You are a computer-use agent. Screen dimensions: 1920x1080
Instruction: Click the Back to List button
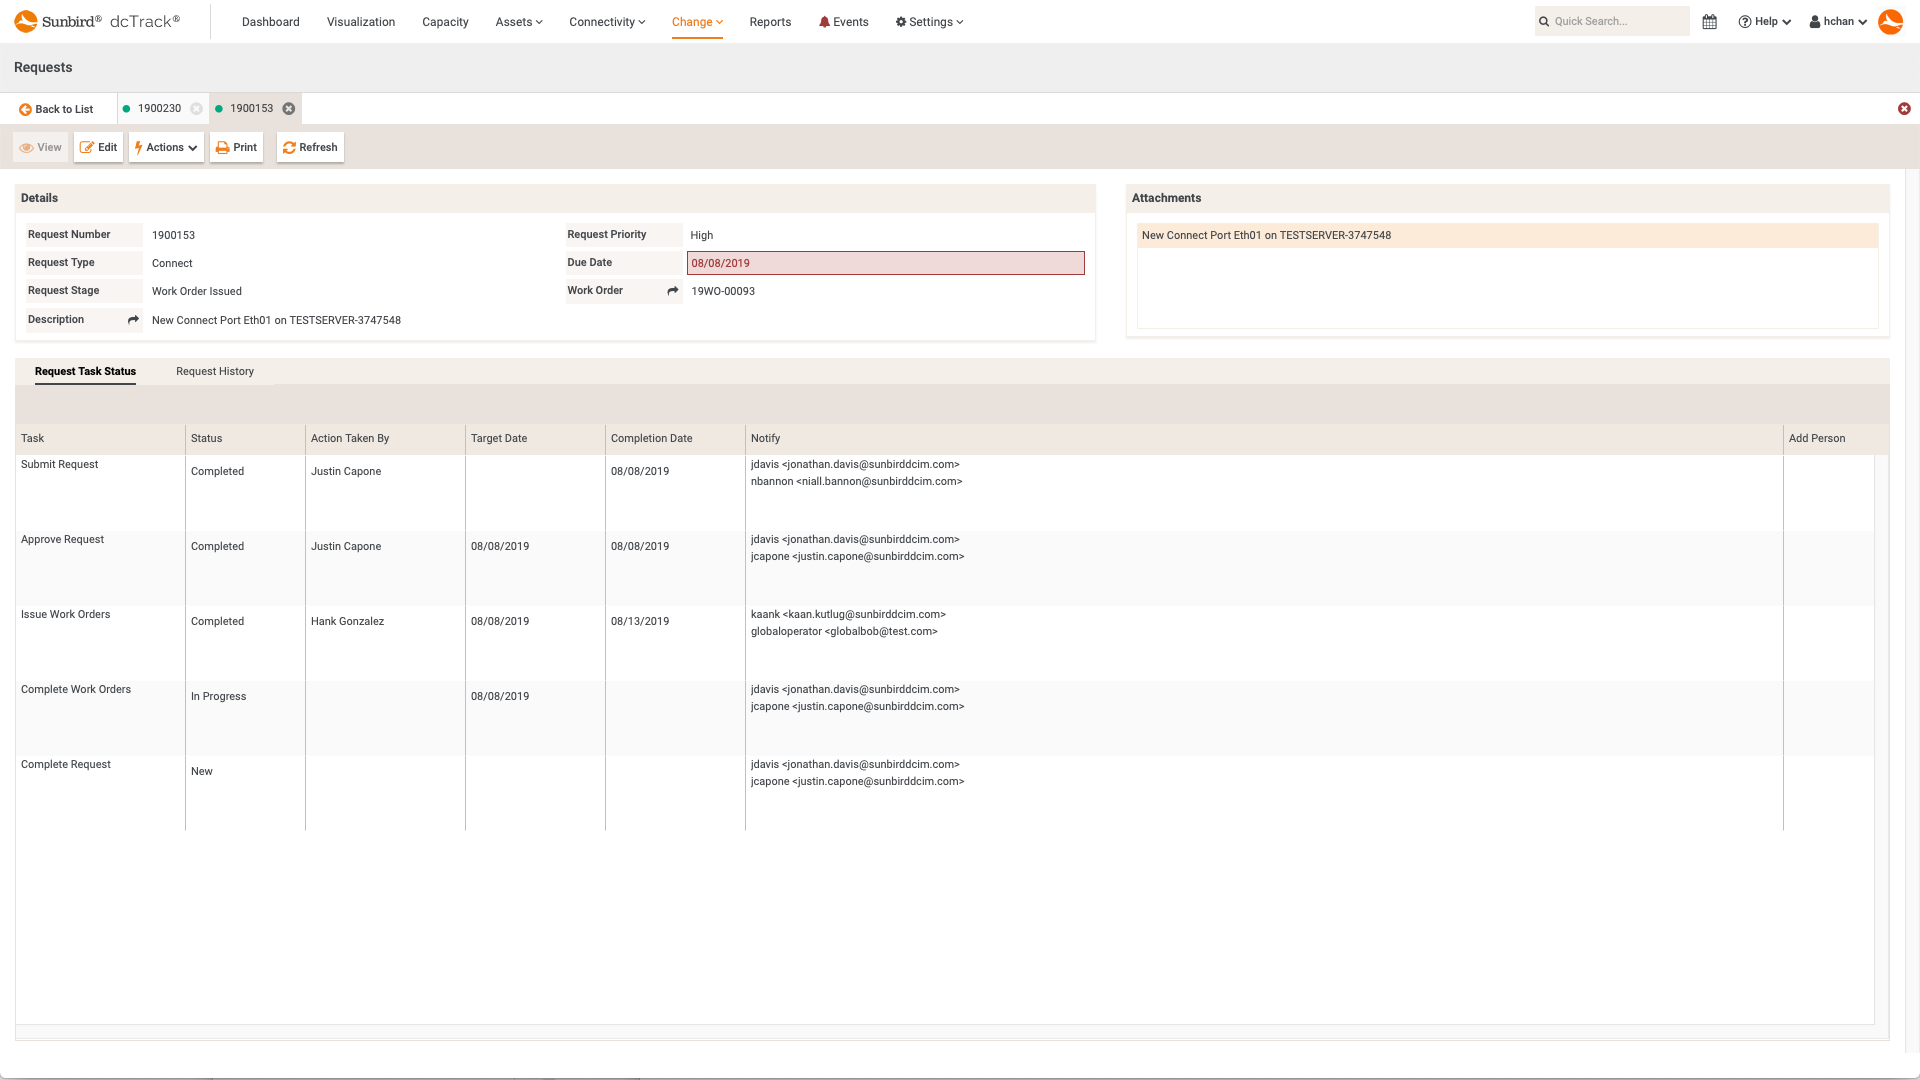click(x=56, y=108)
